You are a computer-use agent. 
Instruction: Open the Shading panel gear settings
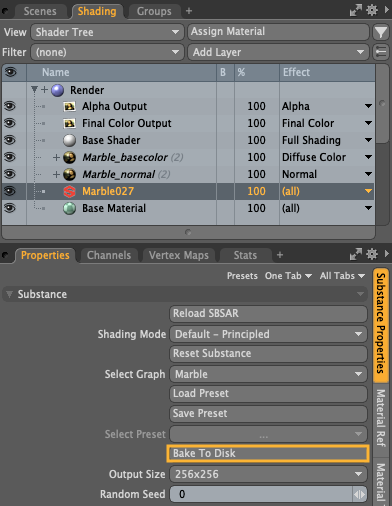coord(372,10)
